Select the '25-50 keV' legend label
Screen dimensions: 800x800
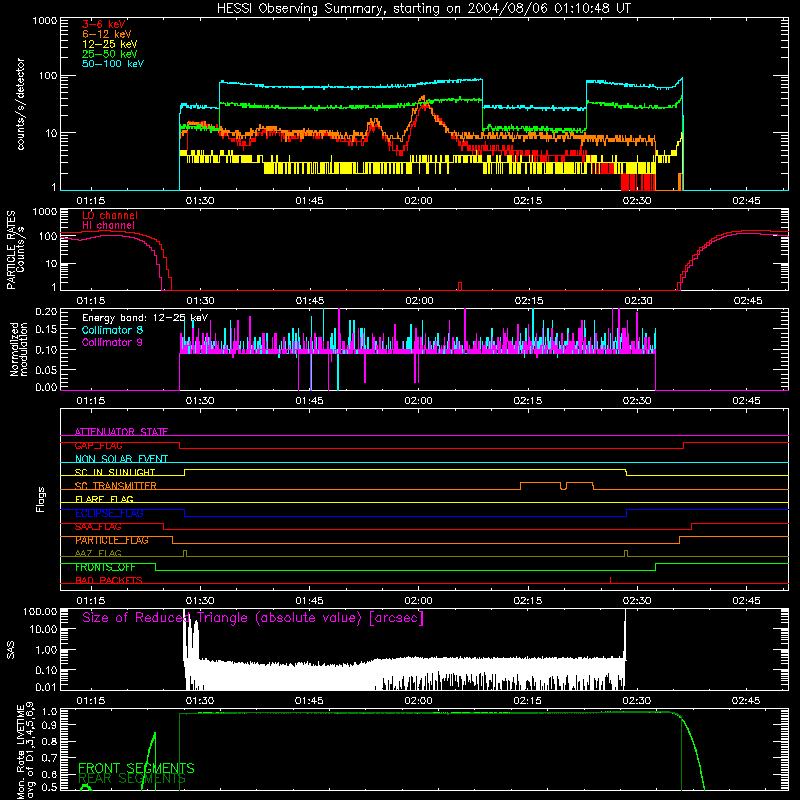110,54
